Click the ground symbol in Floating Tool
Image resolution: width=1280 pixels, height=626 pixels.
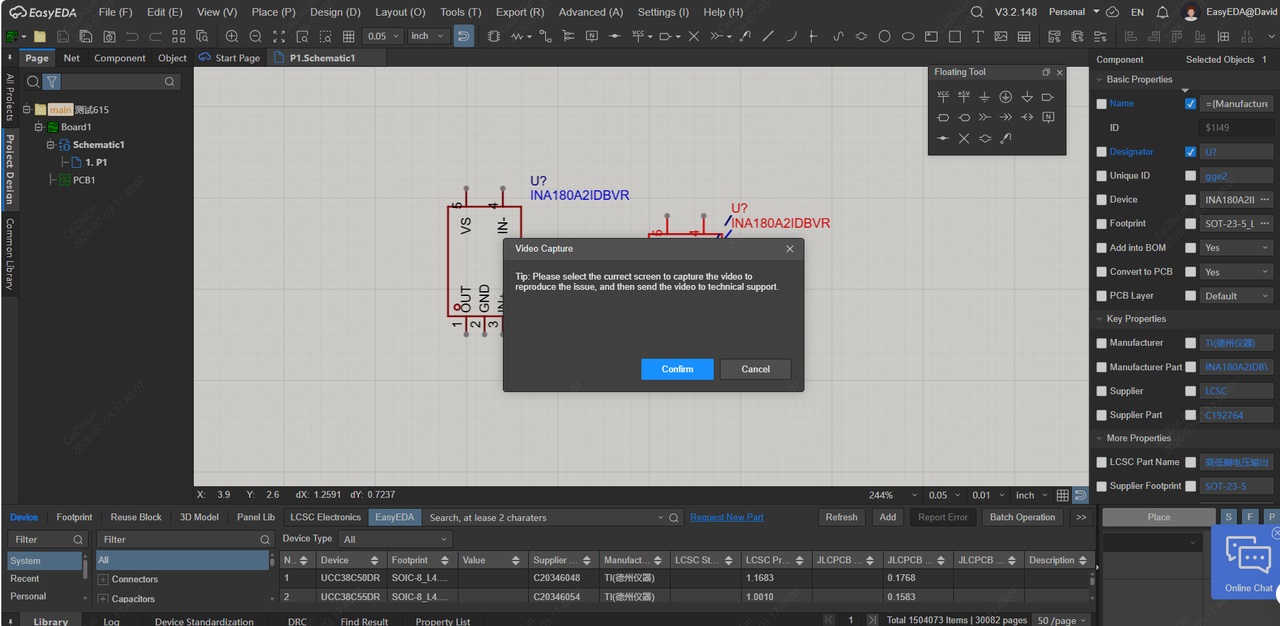coord(985,97)
